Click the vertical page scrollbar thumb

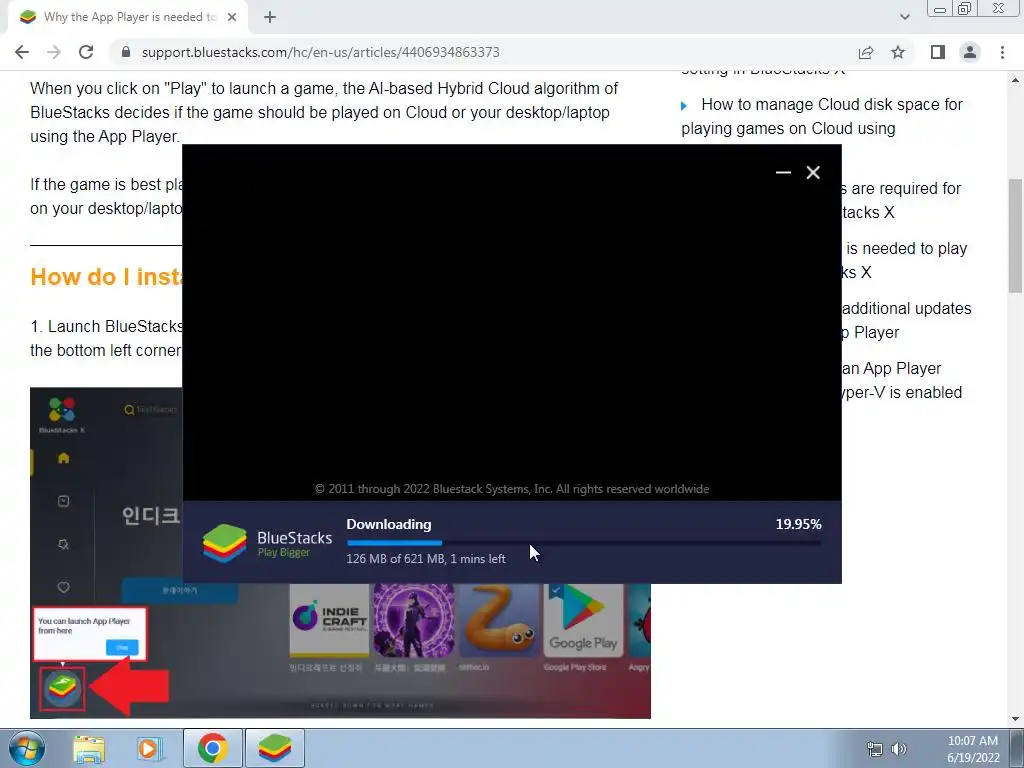tap(1016, 235)
